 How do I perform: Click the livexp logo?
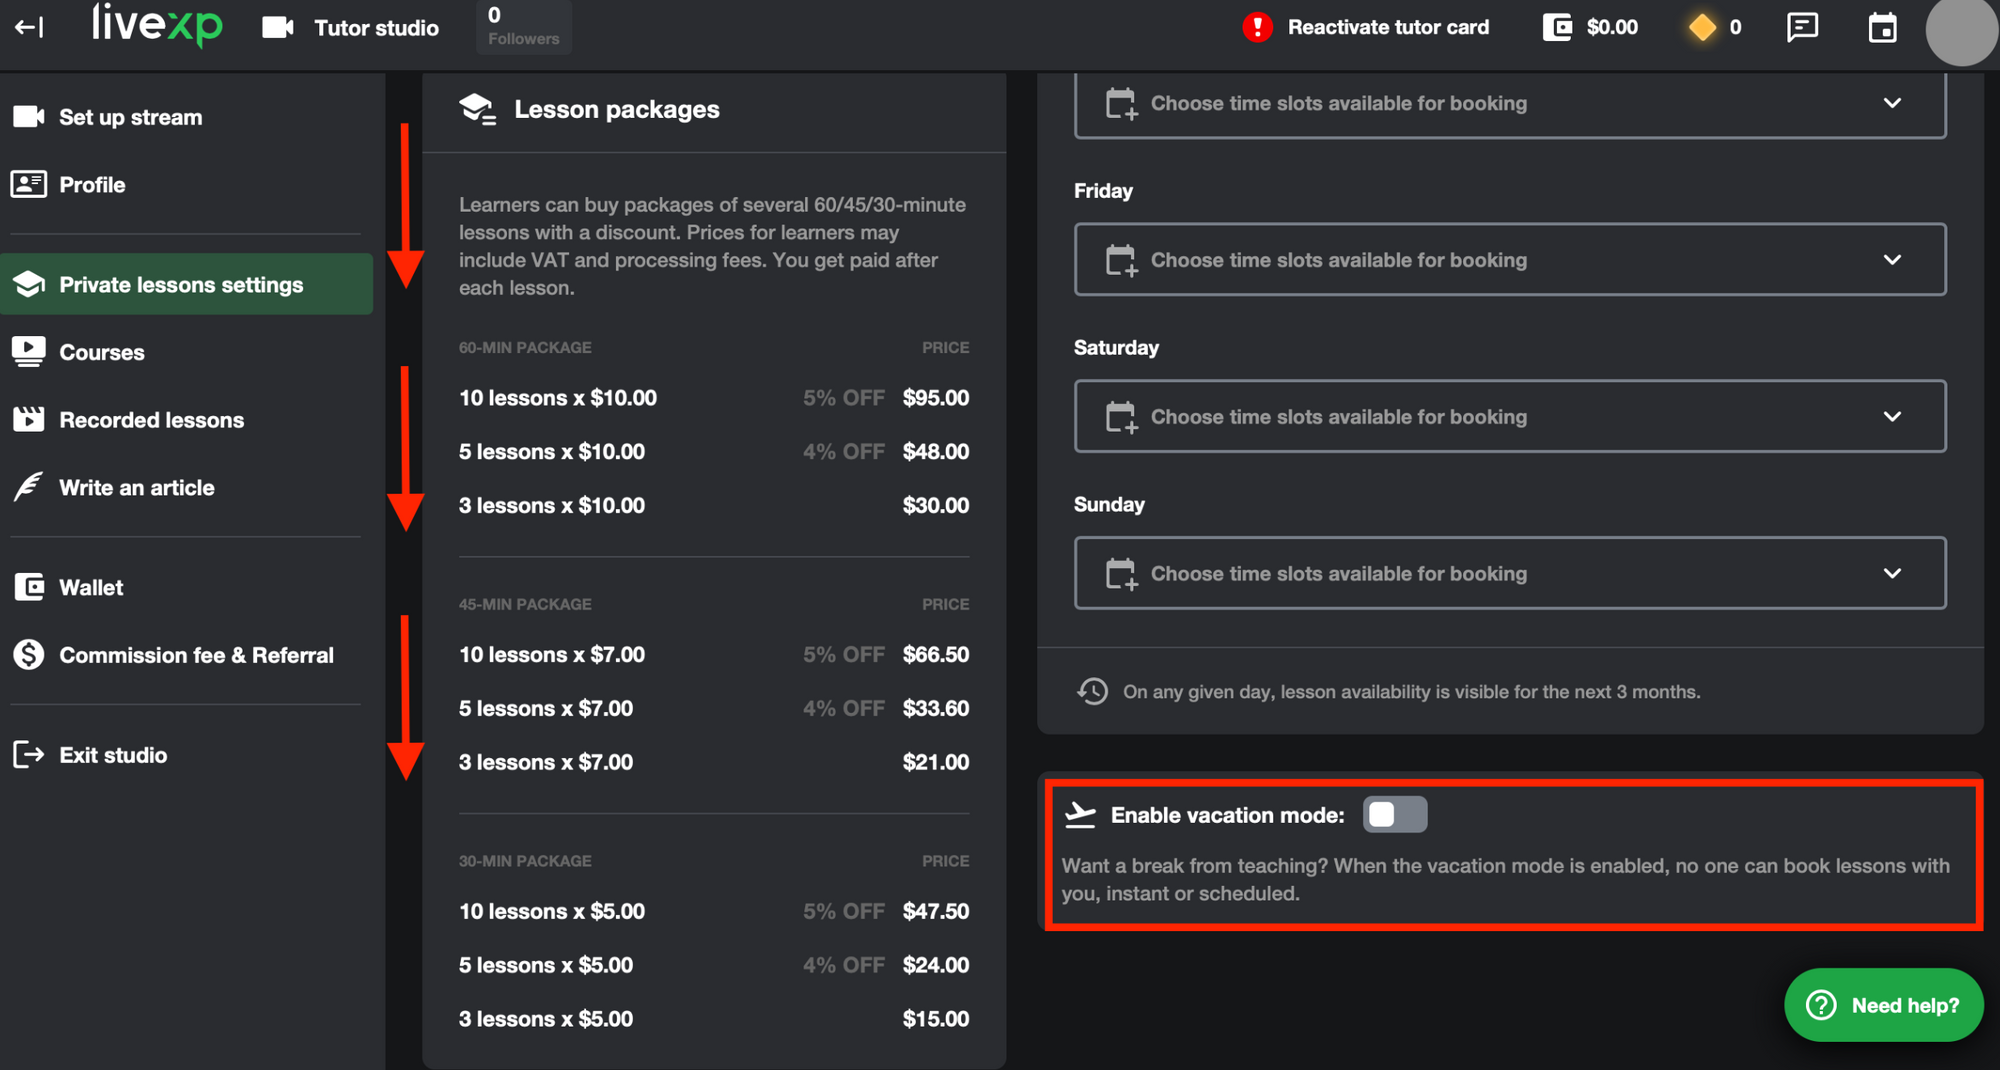coord(157,24)
